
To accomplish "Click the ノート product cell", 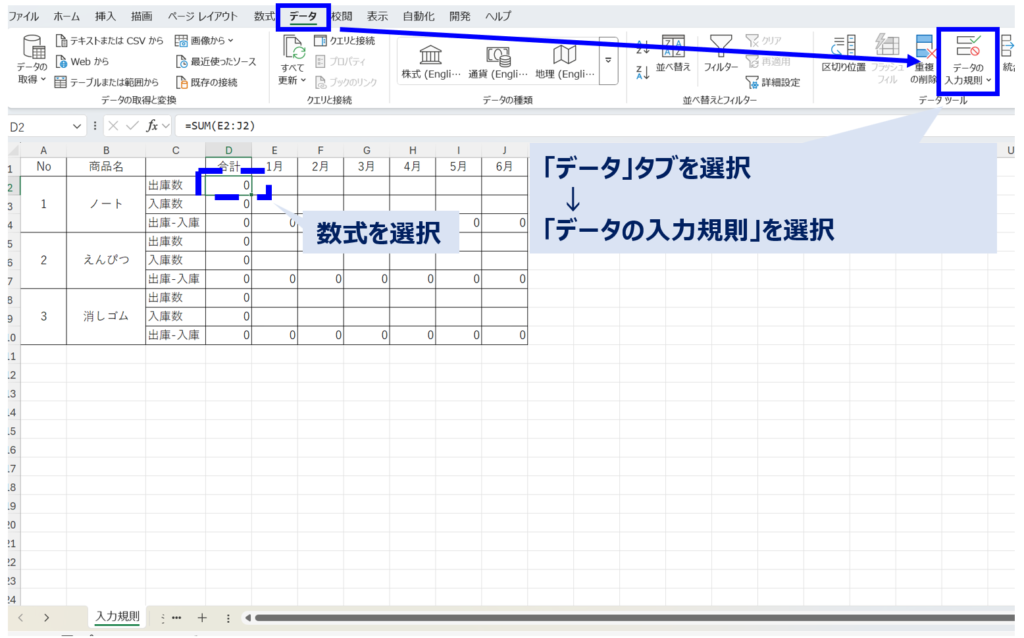I will click(x=106, y=204).
